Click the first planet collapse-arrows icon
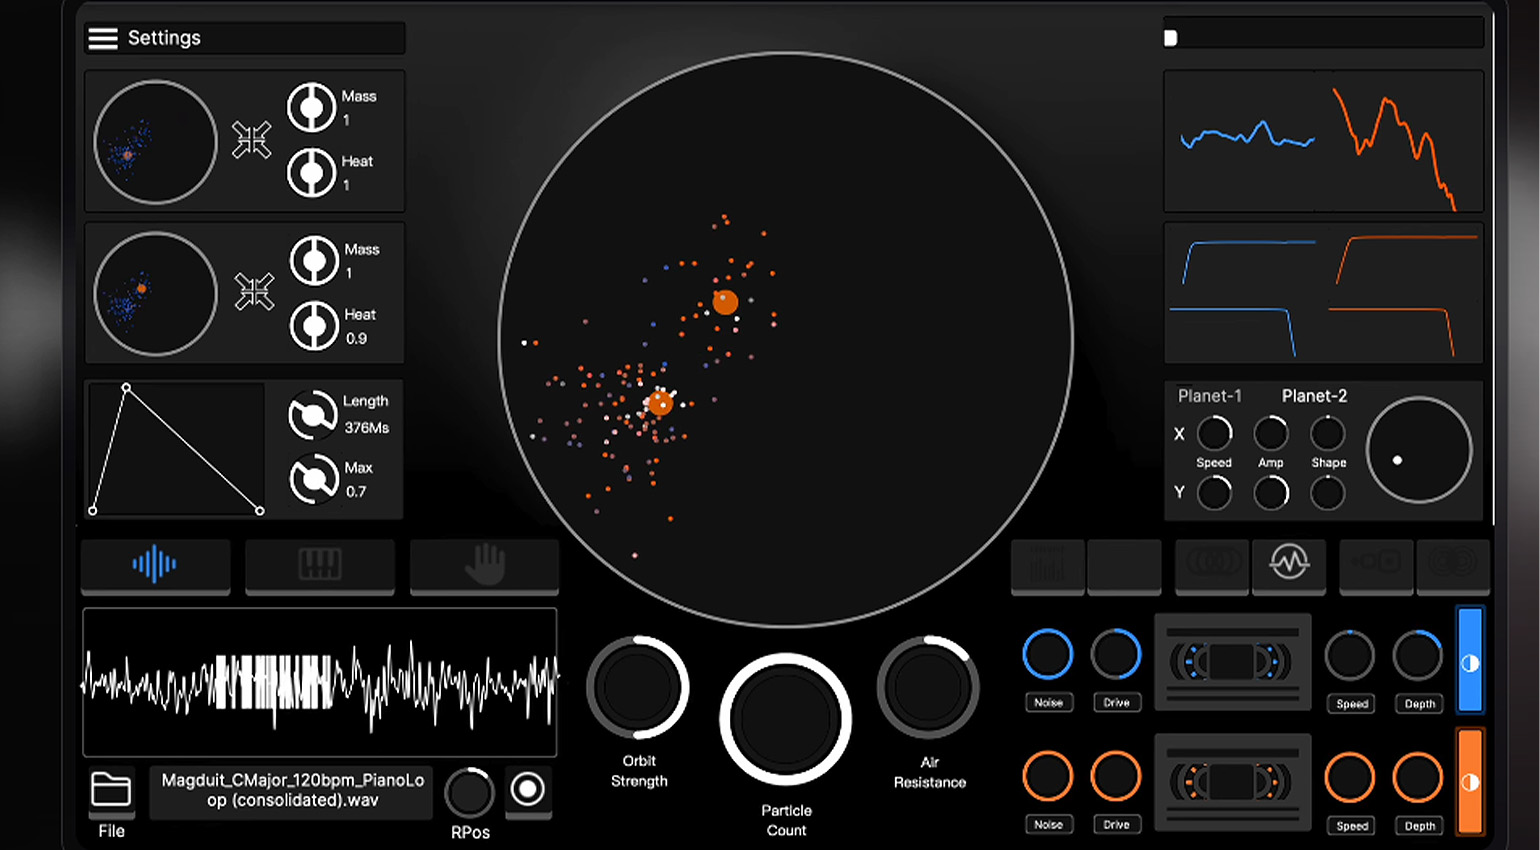 coord(252,140)
